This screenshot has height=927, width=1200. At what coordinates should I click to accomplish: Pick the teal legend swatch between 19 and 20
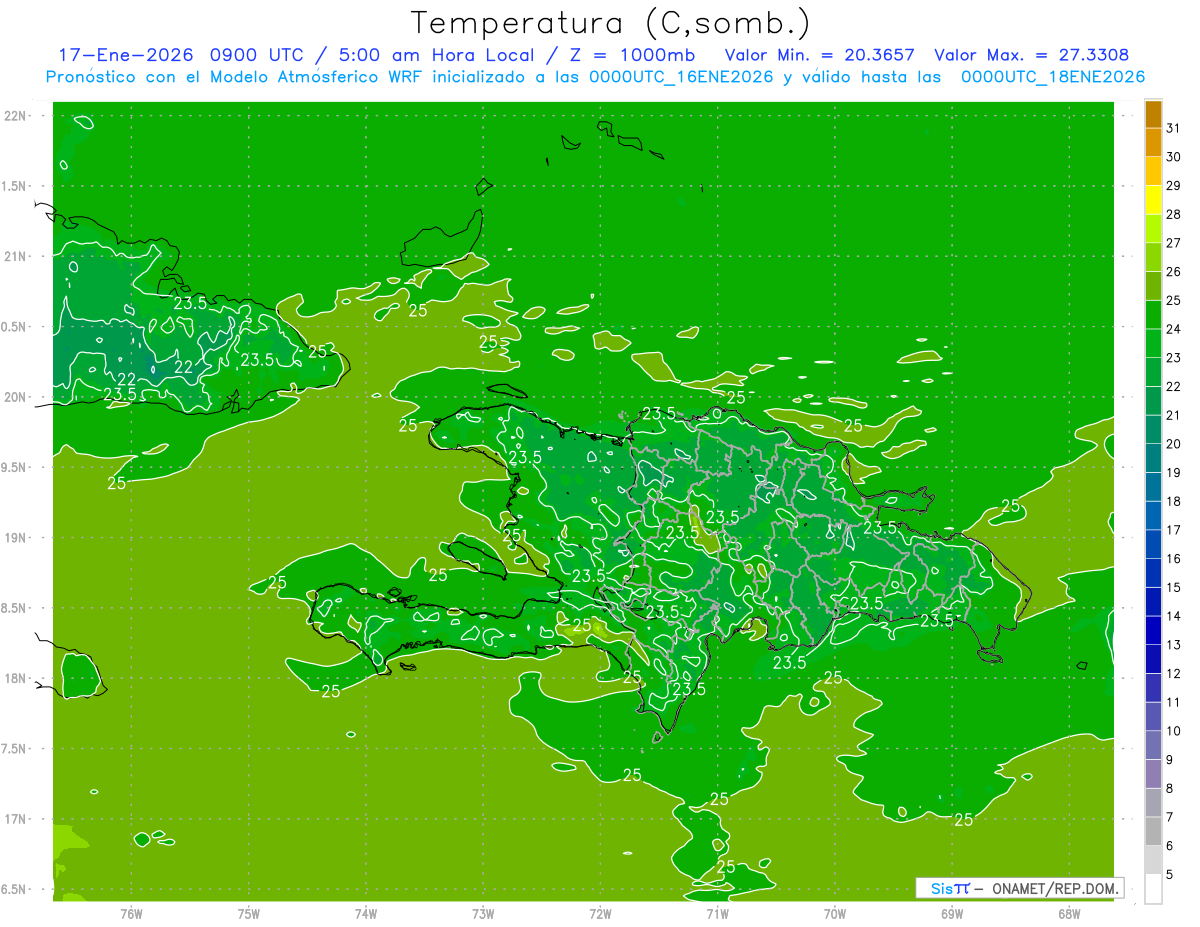tap(1153, 458)
